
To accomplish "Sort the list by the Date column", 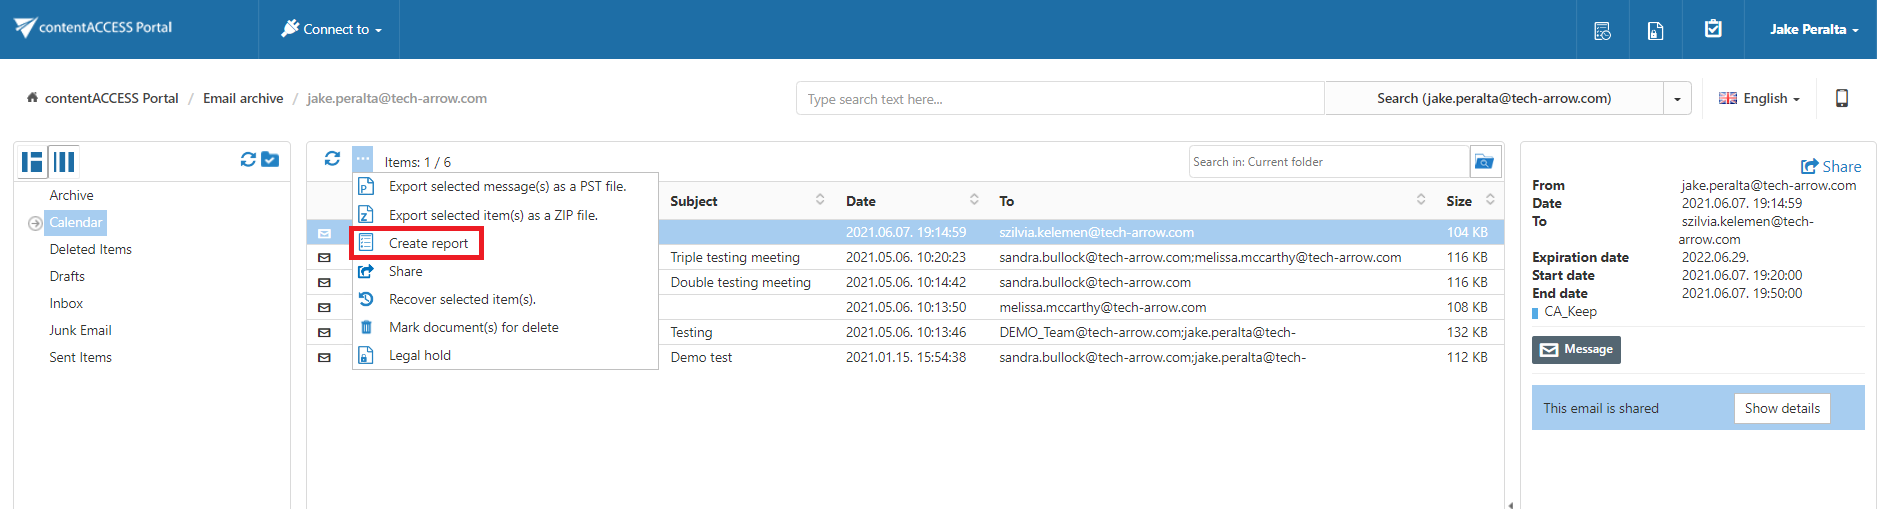I will pos(860,201).
